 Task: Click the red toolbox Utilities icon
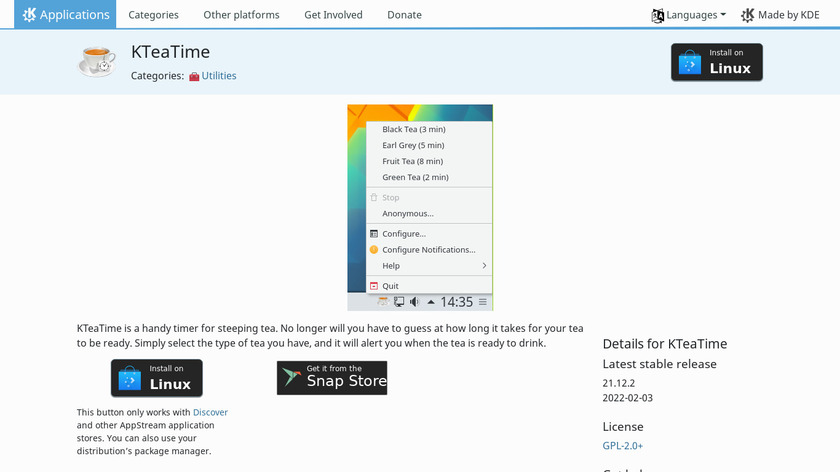[x=194, y=77]
